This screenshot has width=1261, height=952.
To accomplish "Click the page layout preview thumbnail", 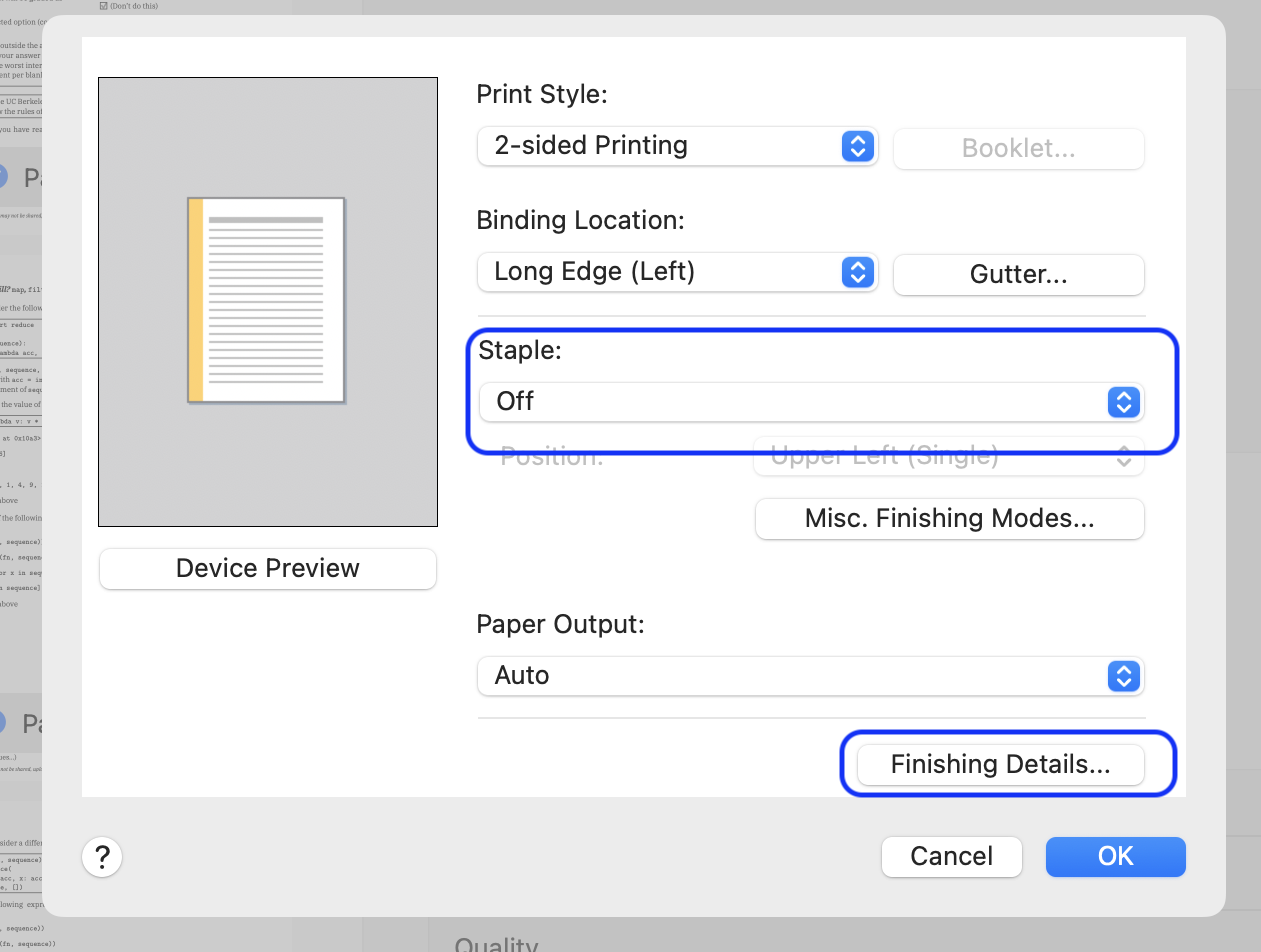I will (x=267, y=301).
